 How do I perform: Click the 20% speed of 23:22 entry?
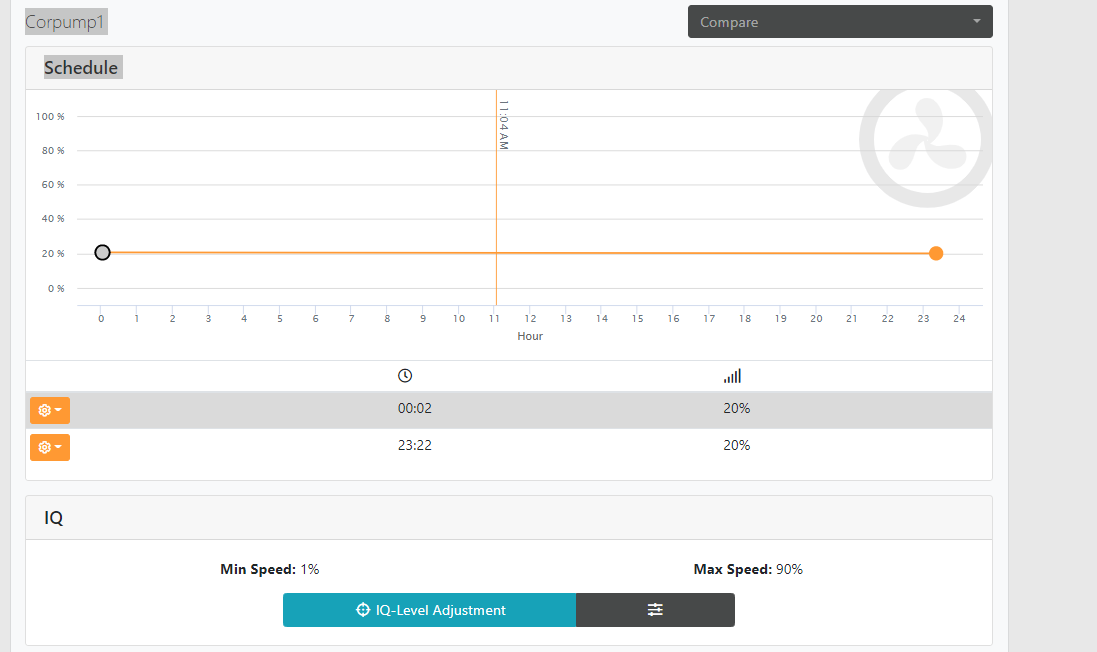737,445
